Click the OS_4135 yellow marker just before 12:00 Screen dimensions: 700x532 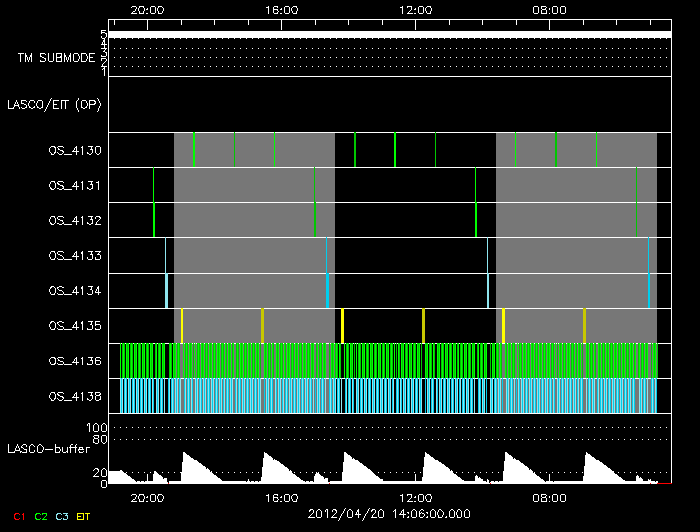click(x=423, y=326)
